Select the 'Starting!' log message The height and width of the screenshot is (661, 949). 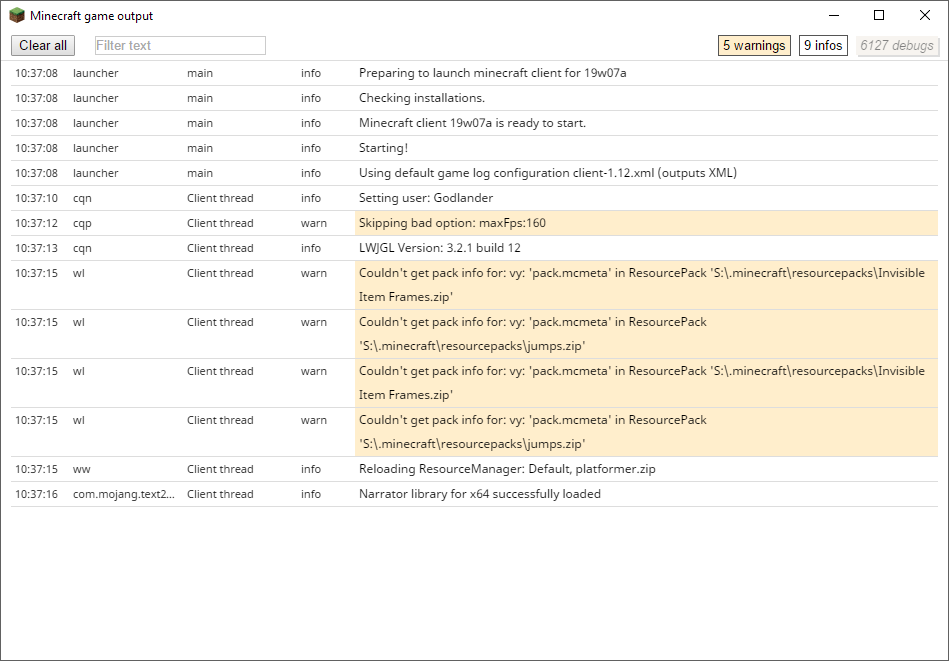[x=383, y=148]
